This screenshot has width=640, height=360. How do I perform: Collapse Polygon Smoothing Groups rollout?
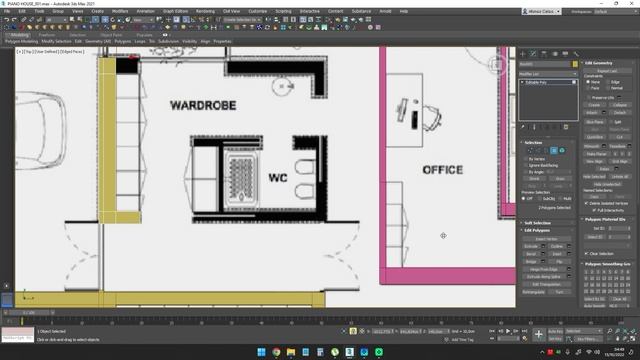point(607,264)
